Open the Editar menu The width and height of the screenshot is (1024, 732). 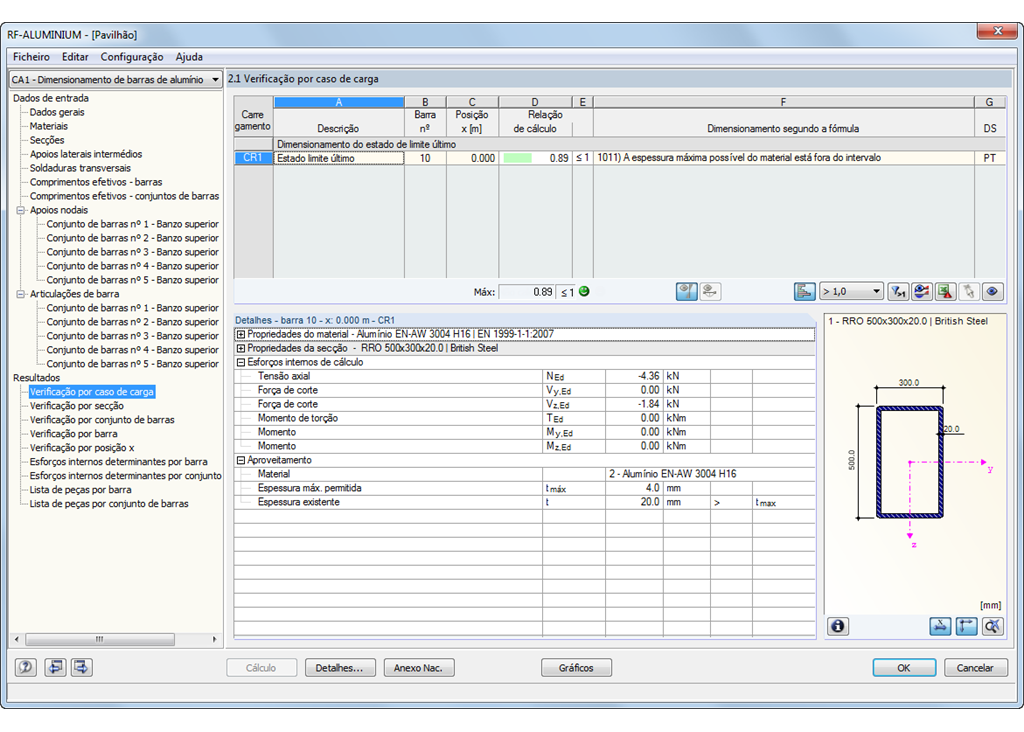tap(75, 57)
